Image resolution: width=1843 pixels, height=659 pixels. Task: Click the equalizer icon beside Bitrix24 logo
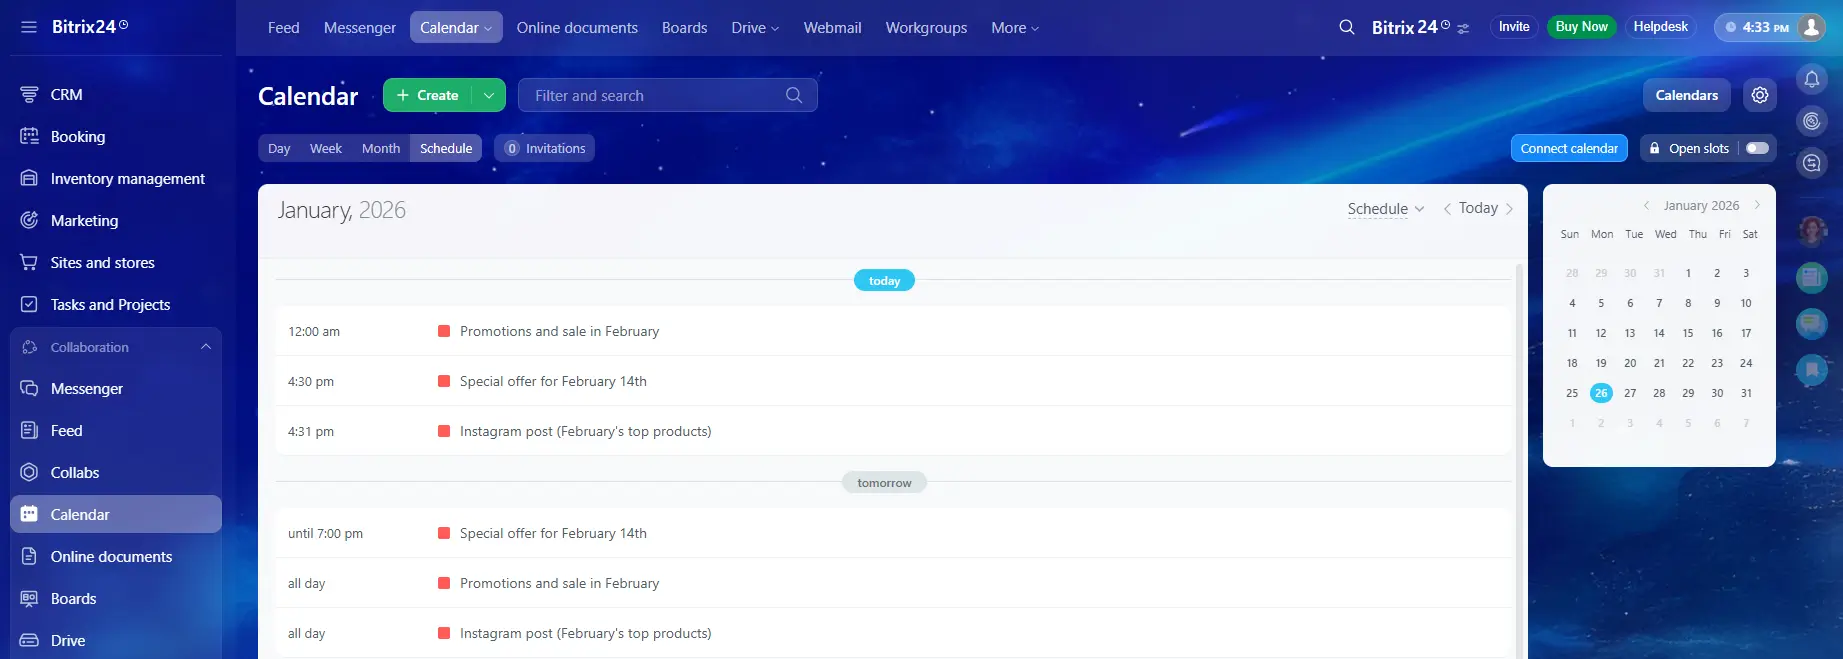pos(1463,29)
